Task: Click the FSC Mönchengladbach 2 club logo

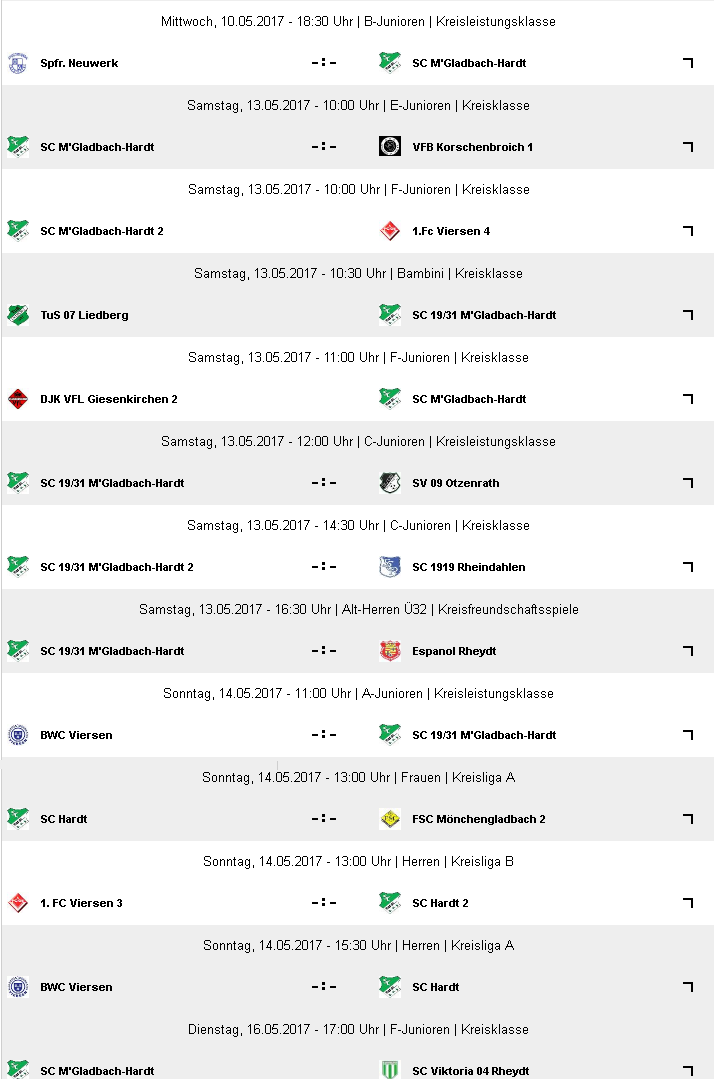Action: pyautogui.click(x=390, y=819)
